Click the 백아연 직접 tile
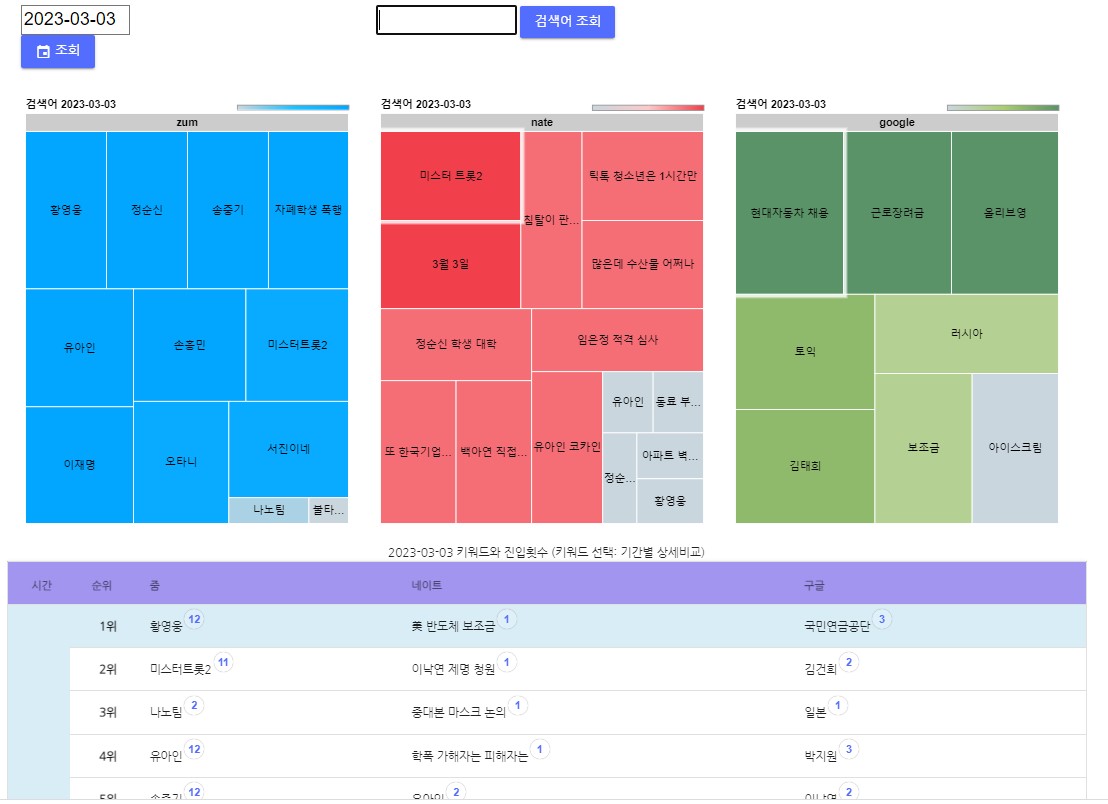Screen dimensions: 1108x804 click(493, 452)
